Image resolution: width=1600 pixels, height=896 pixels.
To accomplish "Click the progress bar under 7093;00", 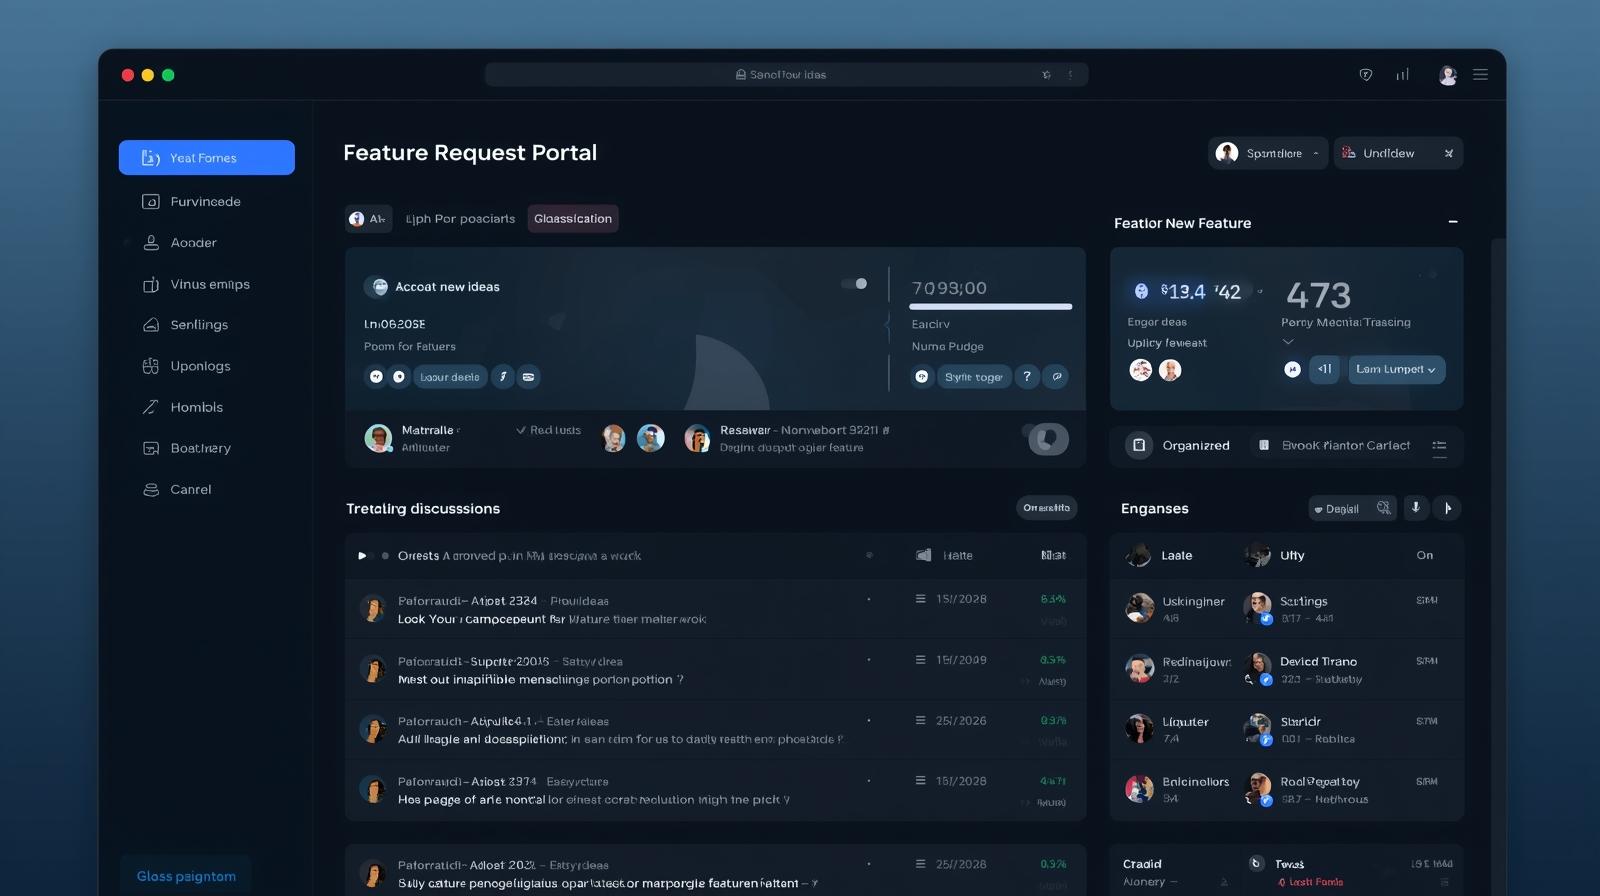I will [x=991, y=306].
